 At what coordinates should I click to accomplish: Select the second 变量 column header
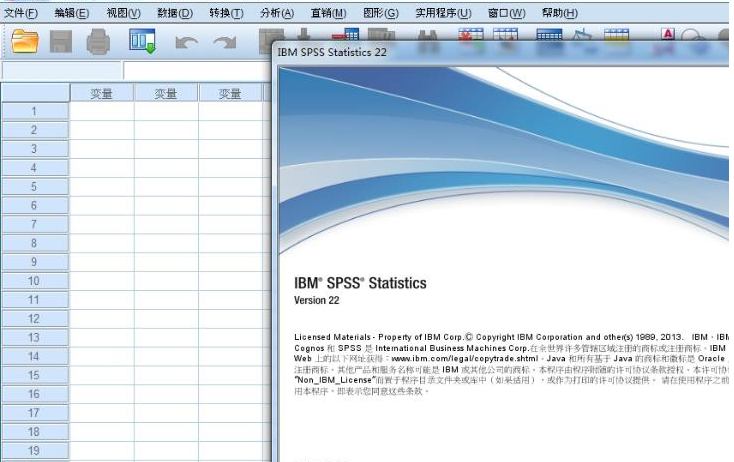pos(166,93)
